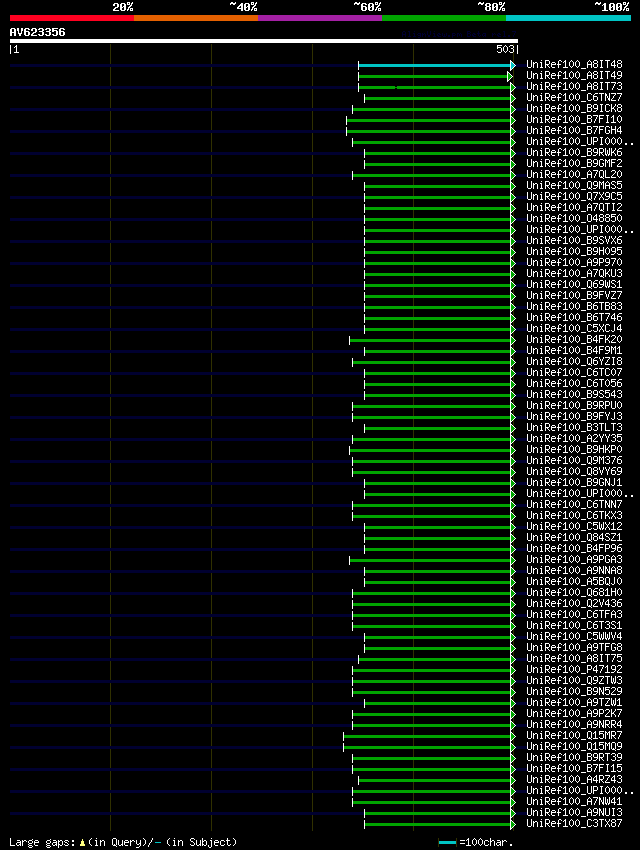Select the UniRef100_Q2V436 label
This screenshot has height=850, width=640.
(574, 603)
